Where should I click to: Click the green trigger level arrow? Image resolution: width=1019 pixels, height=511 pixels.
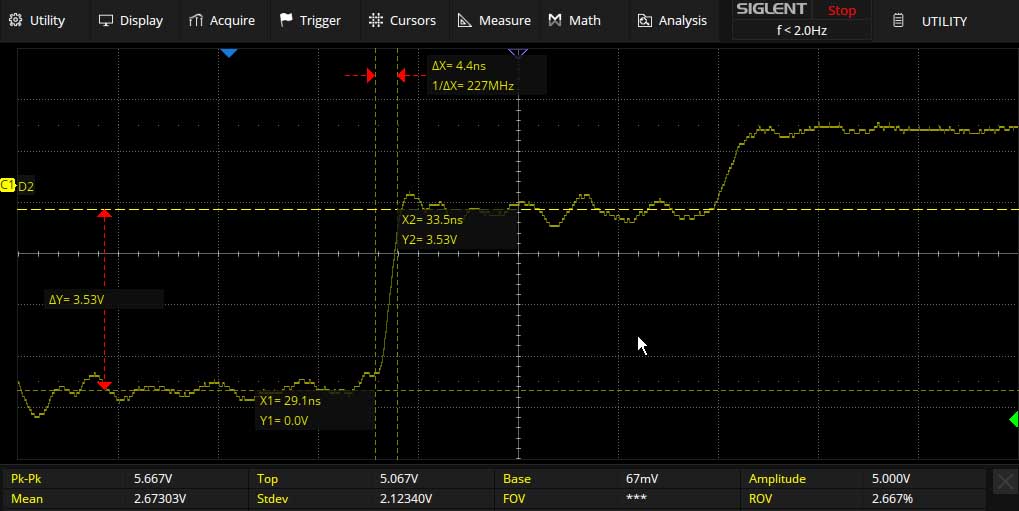(x=1013, y=417)
